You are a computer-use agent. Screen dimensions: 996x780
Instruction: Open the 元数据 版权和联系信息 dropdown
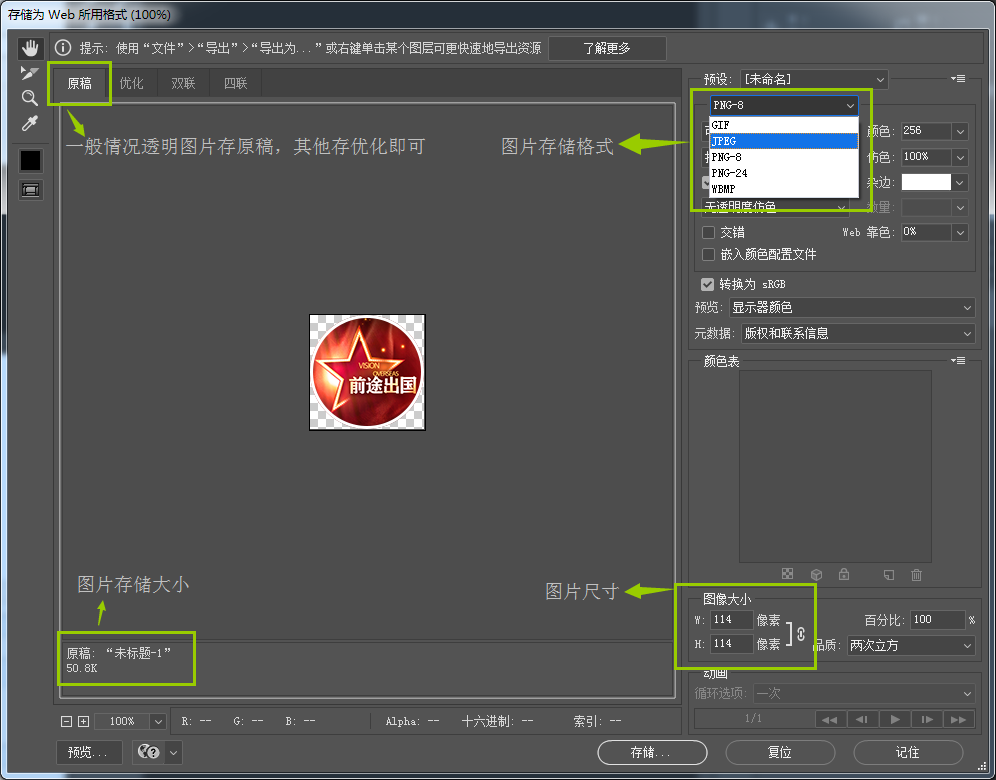(858, 333)
